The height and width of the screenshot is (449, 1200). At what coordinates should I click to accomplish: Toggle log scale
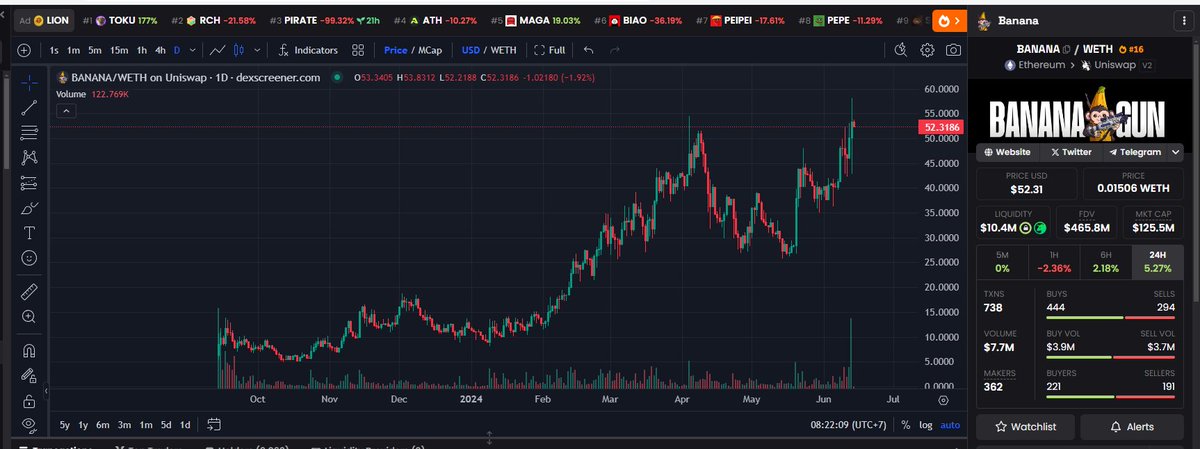point(925,425)
